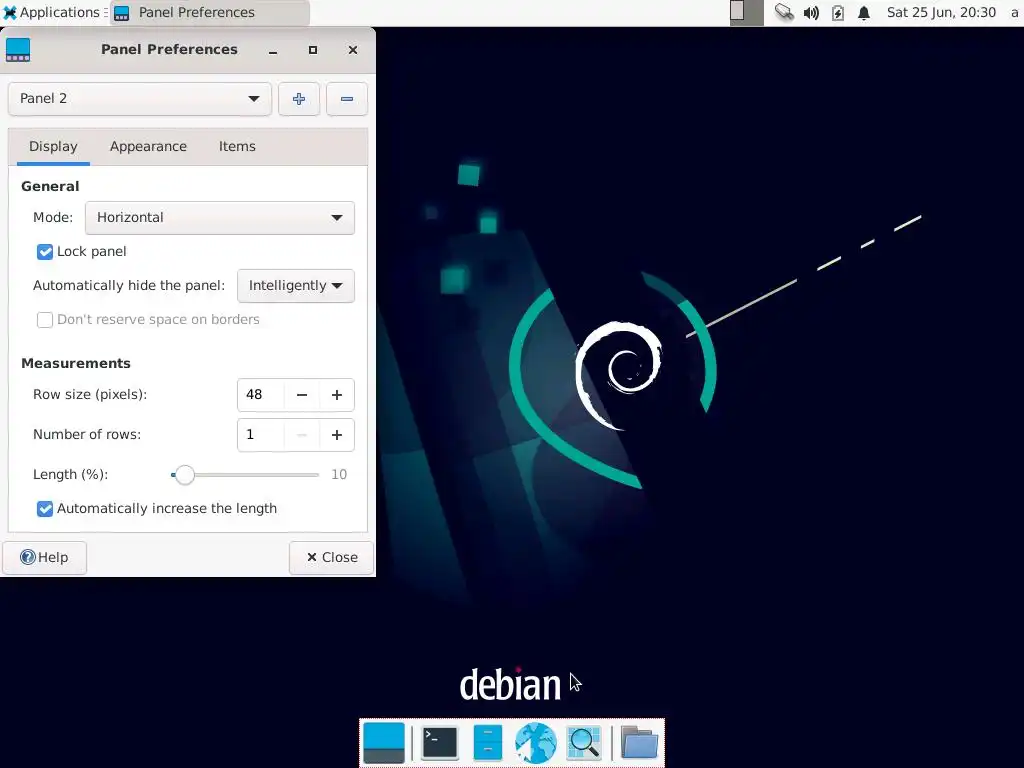The height and width of the screenshot is (768, 1024).
Task: Click the Number of rows value field
Action: pos(261,435)
